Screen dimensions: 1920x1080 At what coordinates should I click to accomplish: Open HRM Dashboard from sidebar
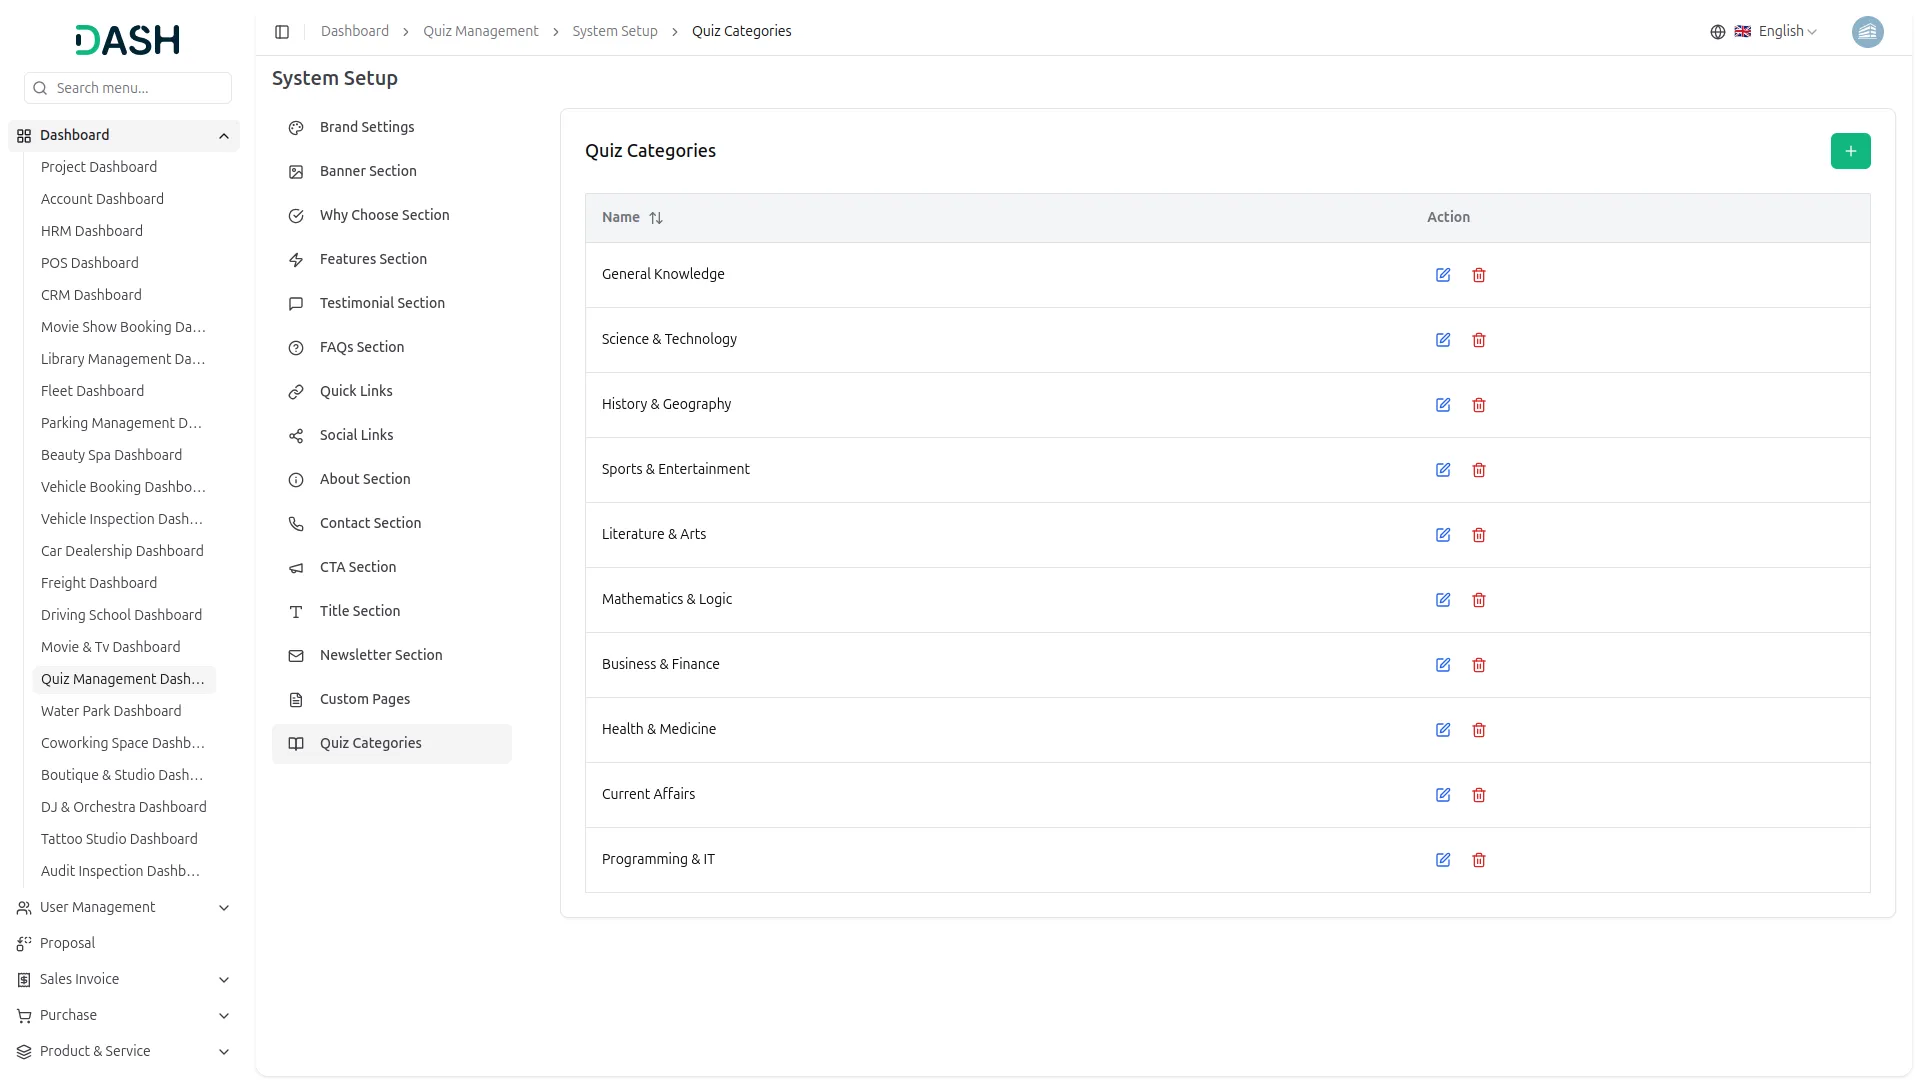pyautogui.click(x=92, y=231)
